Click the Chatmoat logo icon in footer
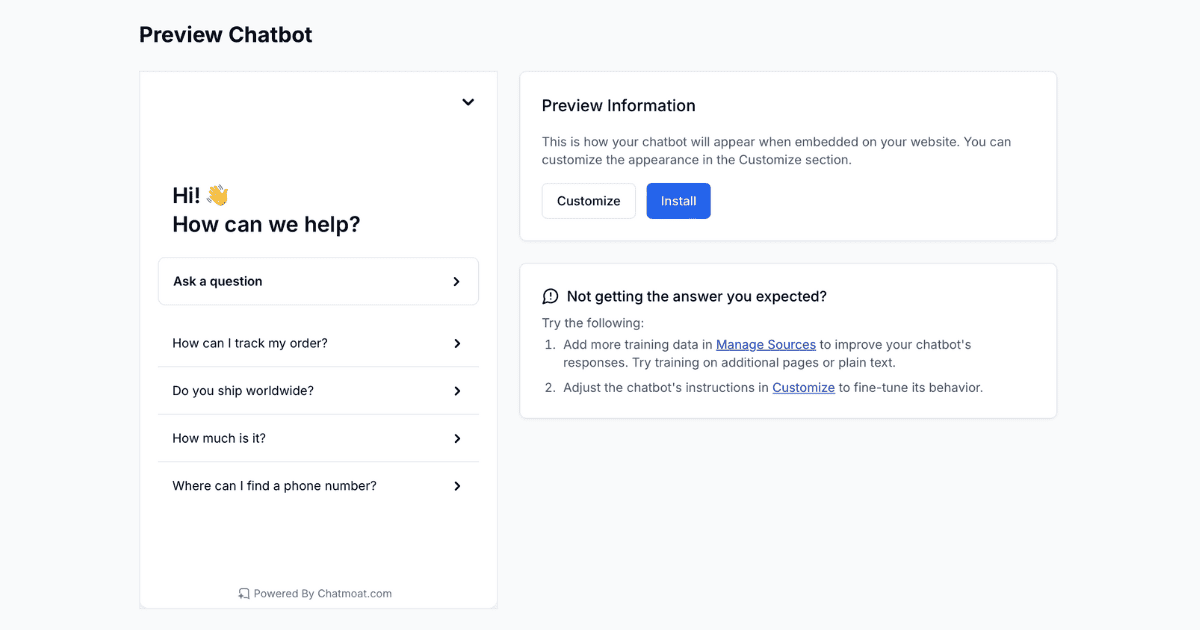This screenshot has width=1200, height=630. (x=244, y=593)
